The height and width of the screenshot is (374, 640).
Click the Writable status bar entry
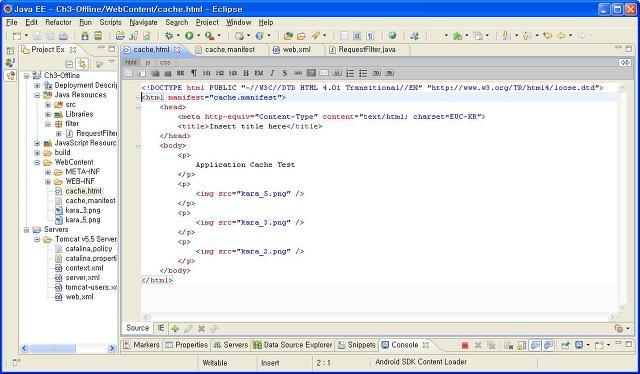pyautogui.click(x=215, y=363)
